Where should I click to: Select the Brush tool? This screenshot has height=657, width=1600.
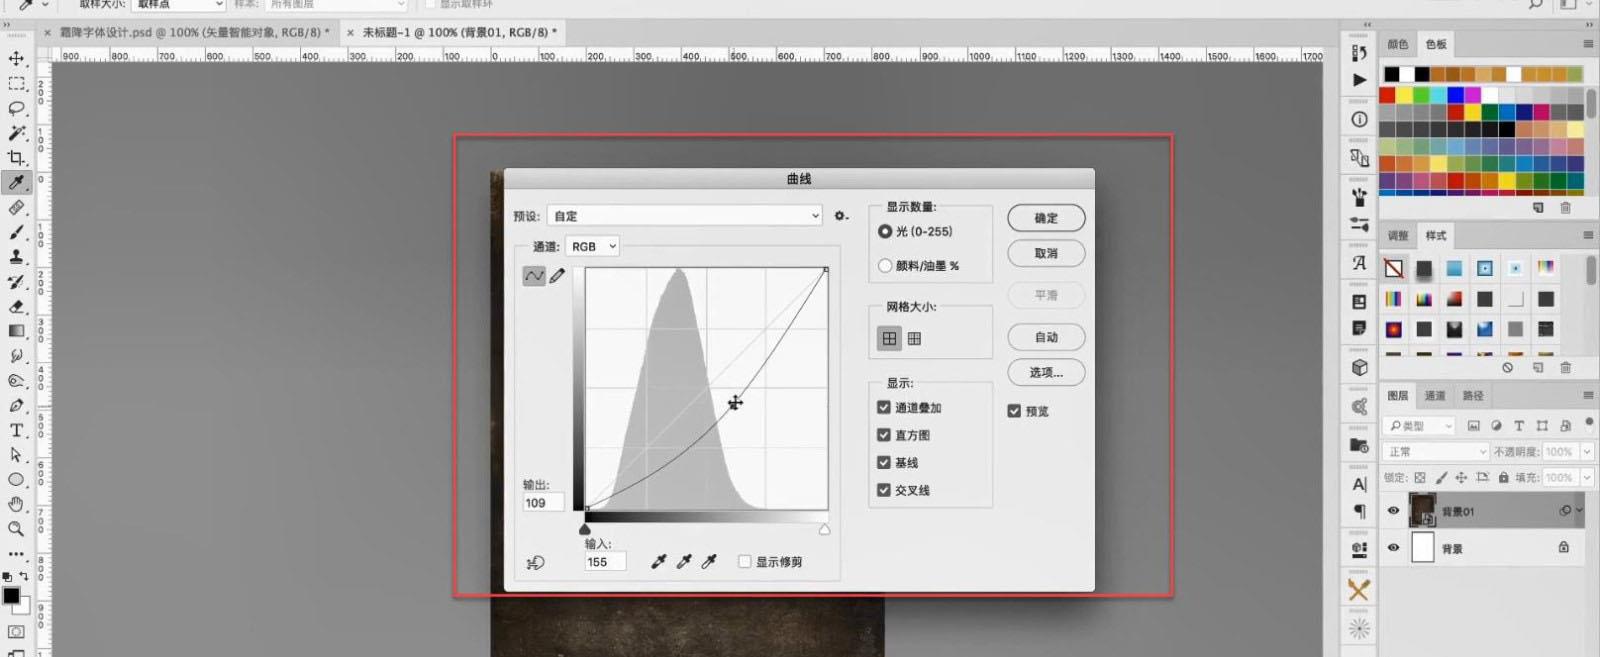[16, 232]
